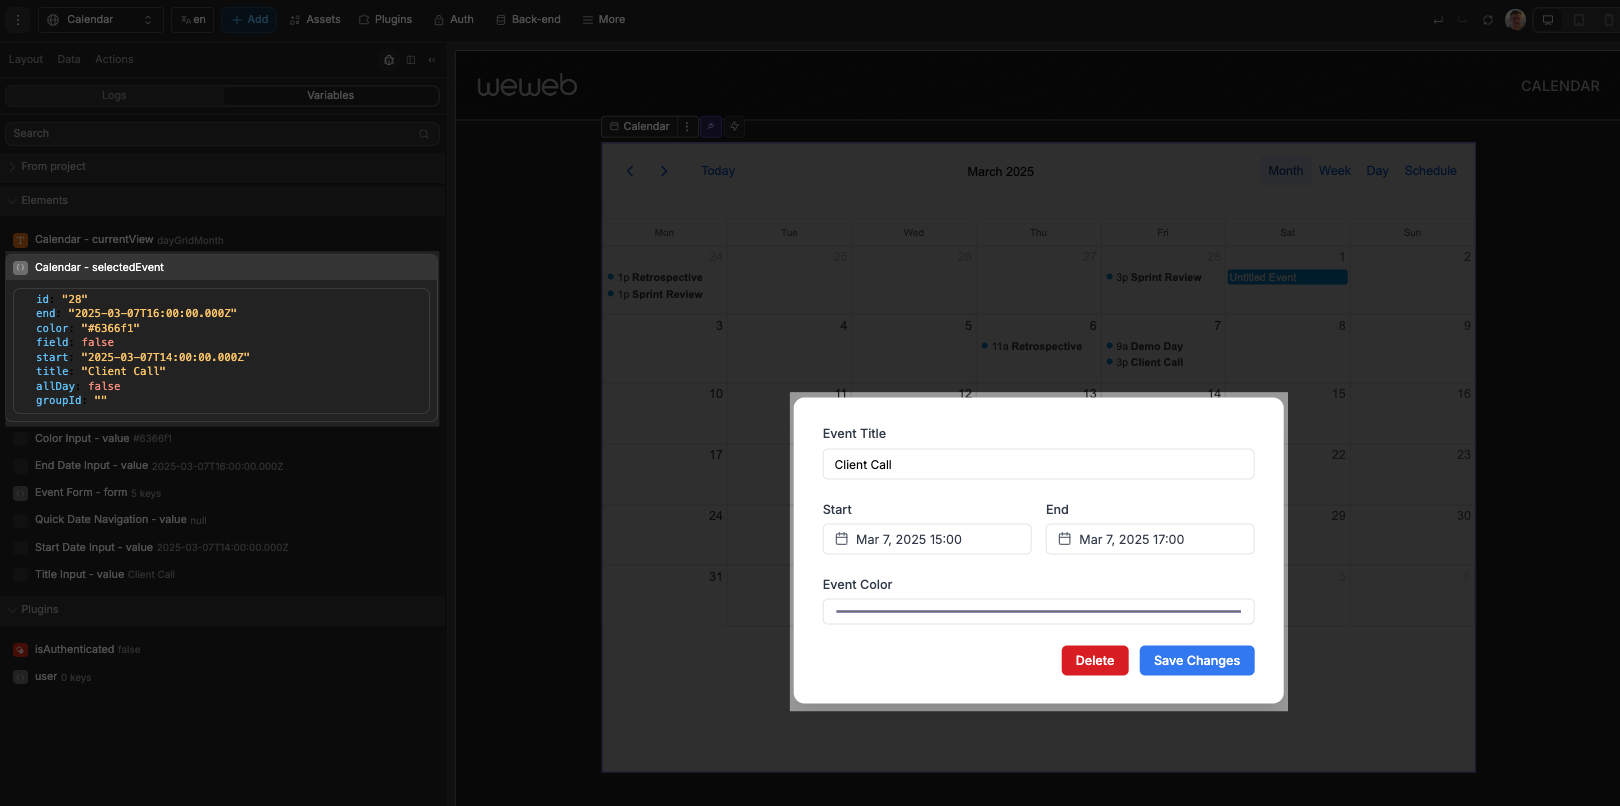Screen dimensions: 1620x806
Task: Select desktop preview mode
Action: (x=1548, y=20)
